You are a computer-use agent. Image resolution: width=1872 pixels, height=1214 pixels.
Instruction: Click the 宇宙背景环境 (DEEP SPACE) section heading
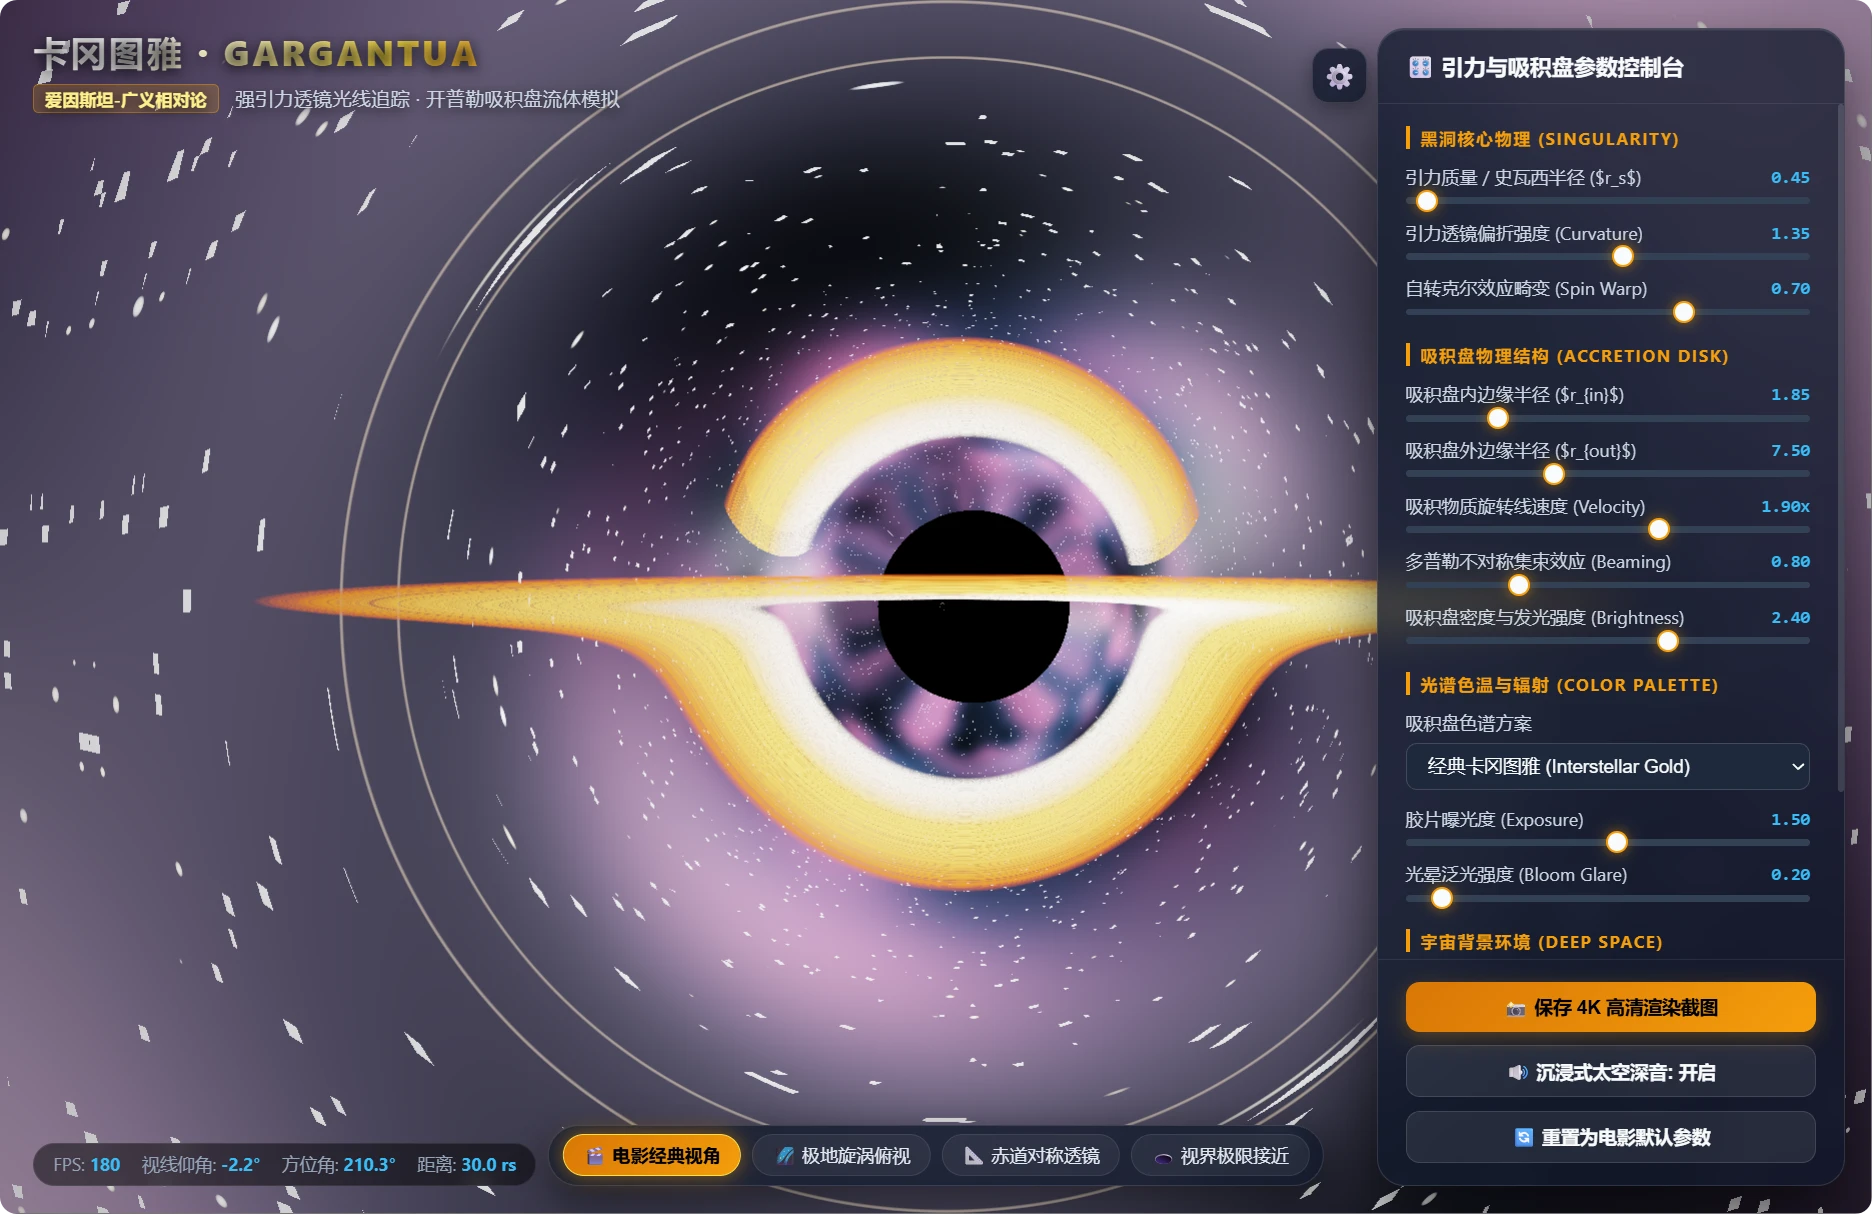click(x=1541, y=942)
